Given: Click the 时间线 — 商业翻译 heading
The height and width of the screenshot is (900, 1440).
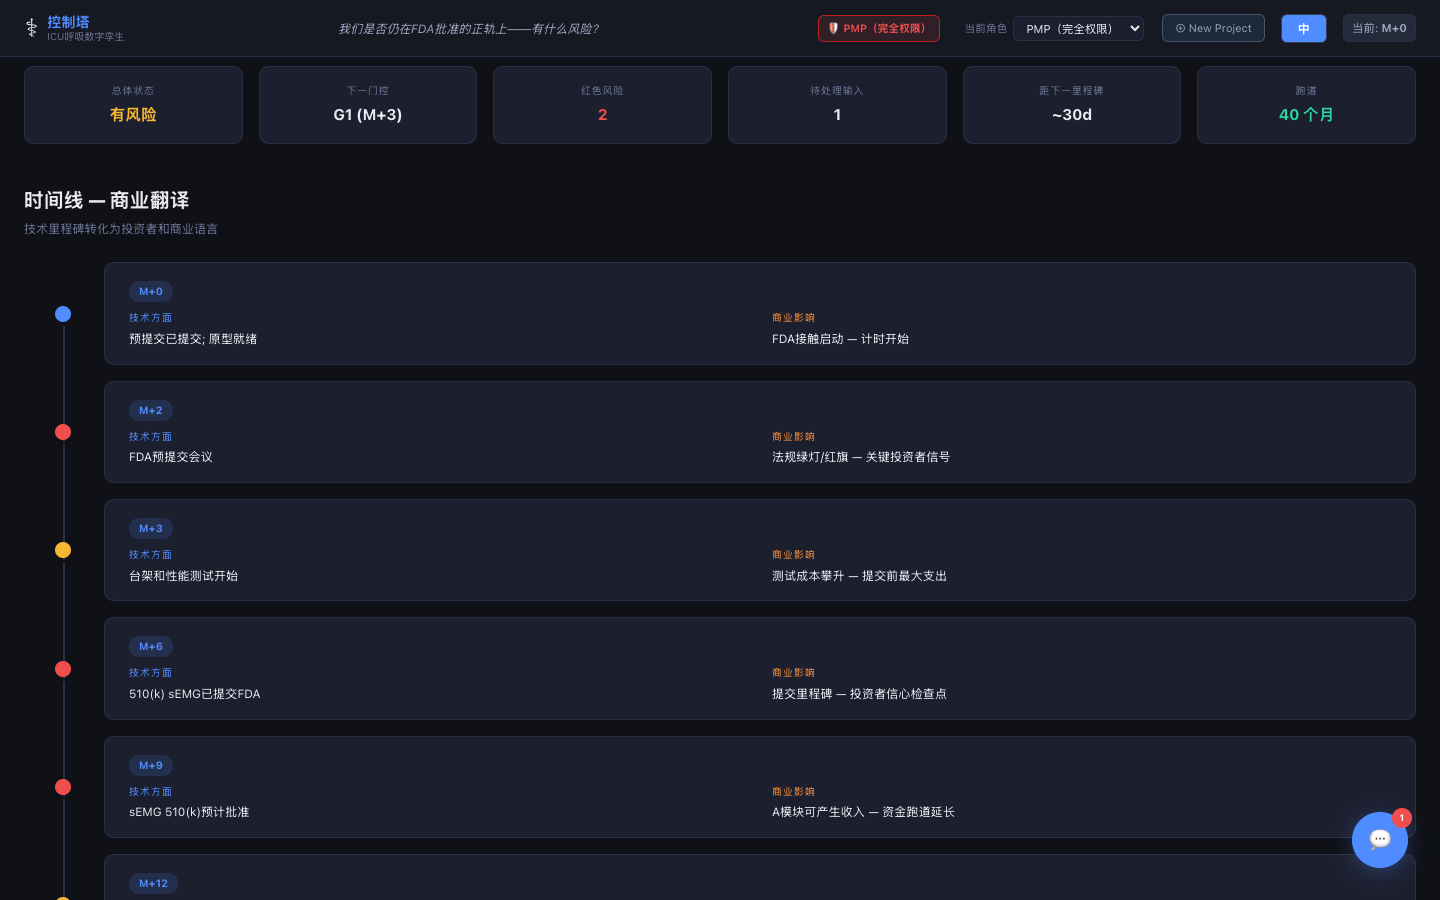Looking at the screenshot, I should (107, 200).
